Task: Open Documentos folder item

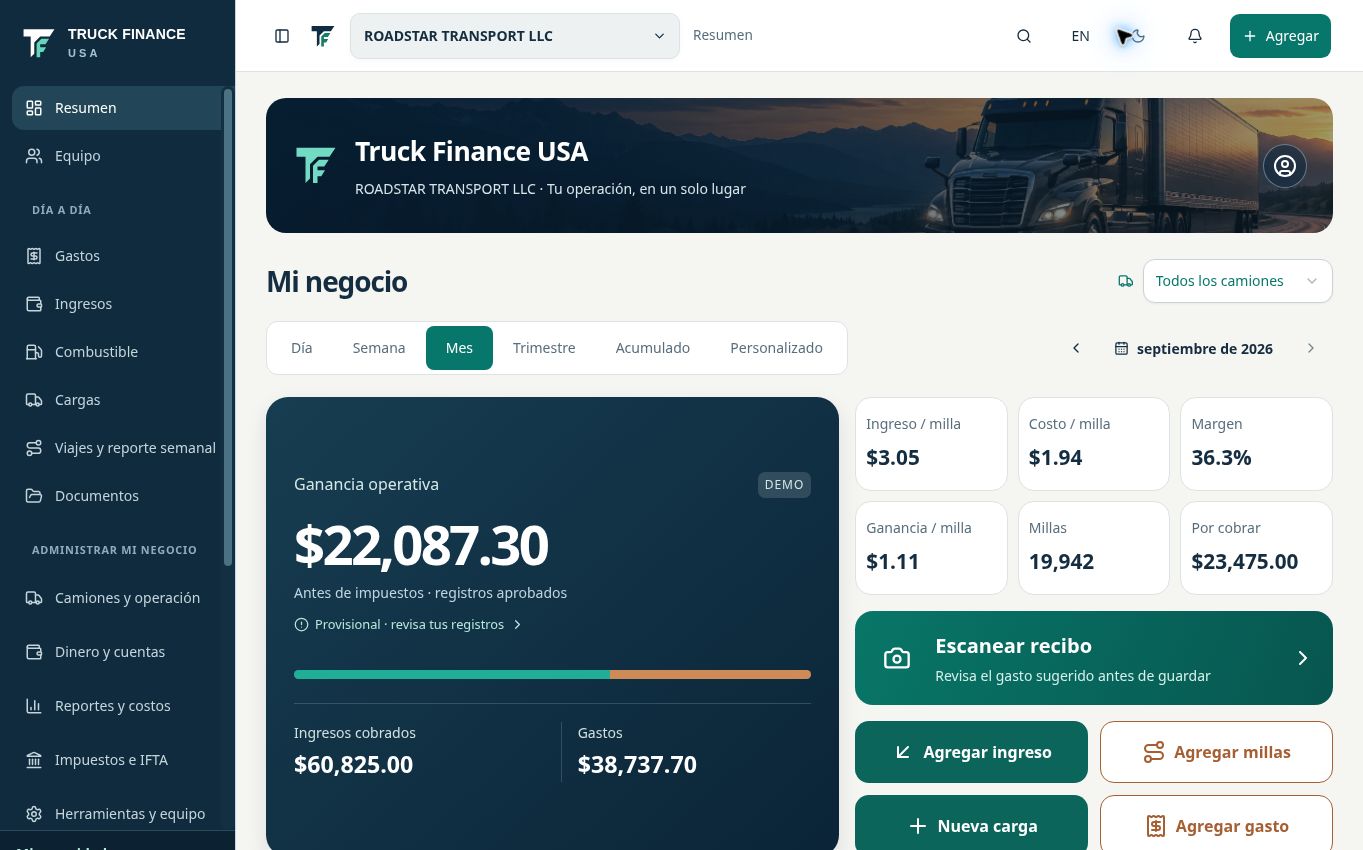Action: tap(116, 496)
